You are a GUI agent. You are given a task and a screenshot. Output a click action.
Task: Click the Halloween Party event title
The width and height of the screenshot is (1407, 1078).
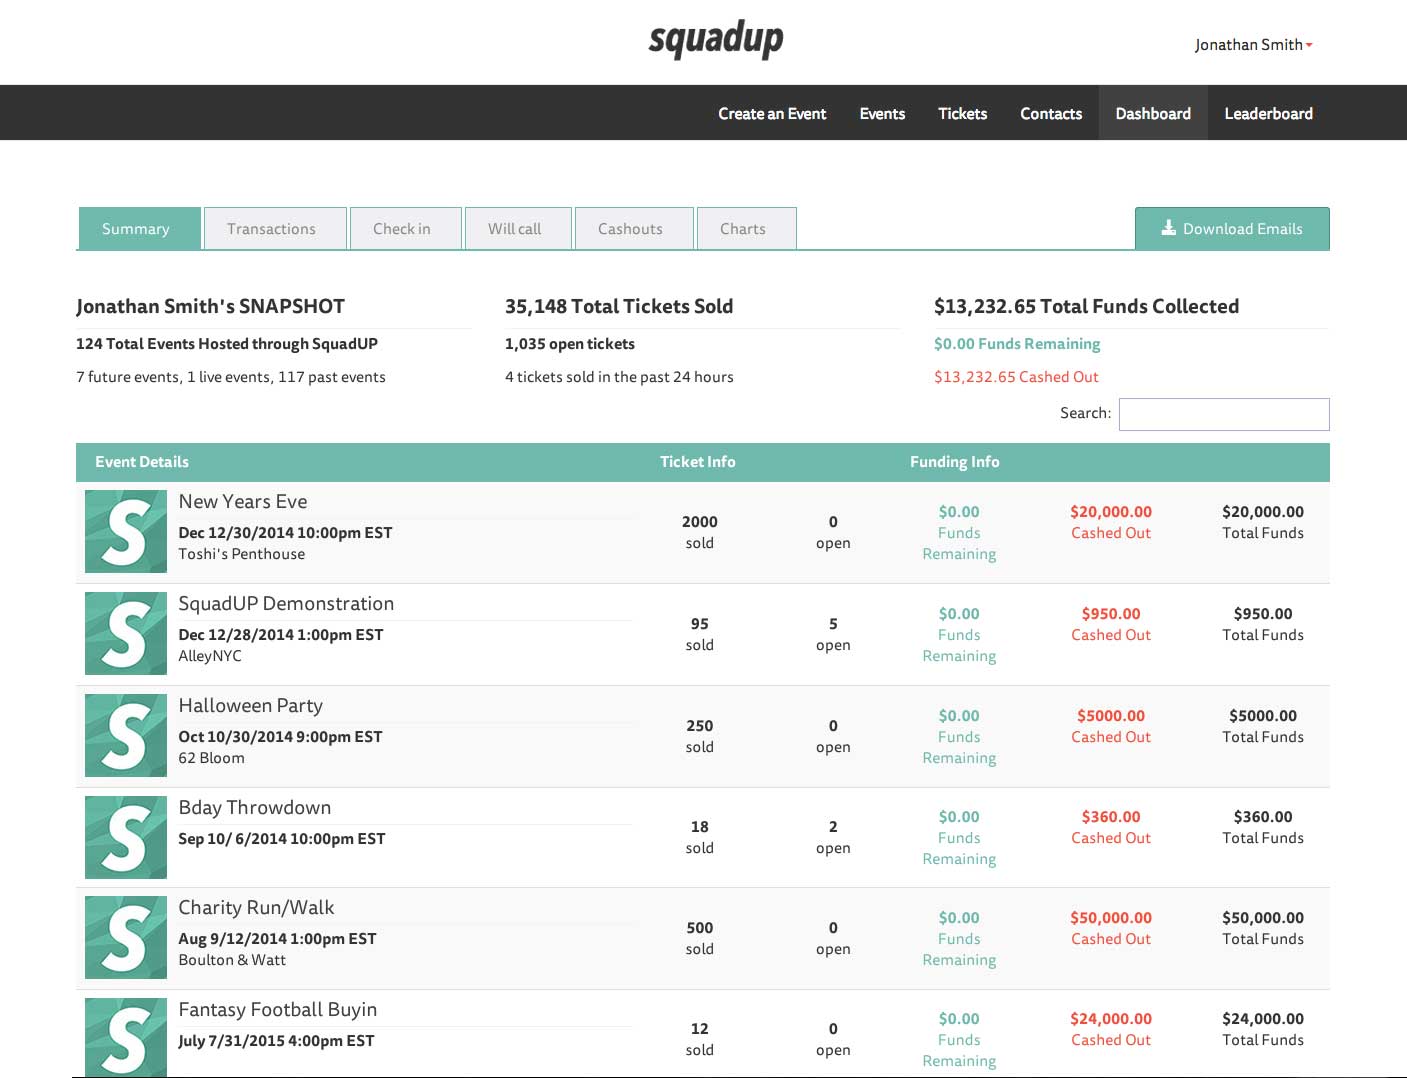click(251, 706)
